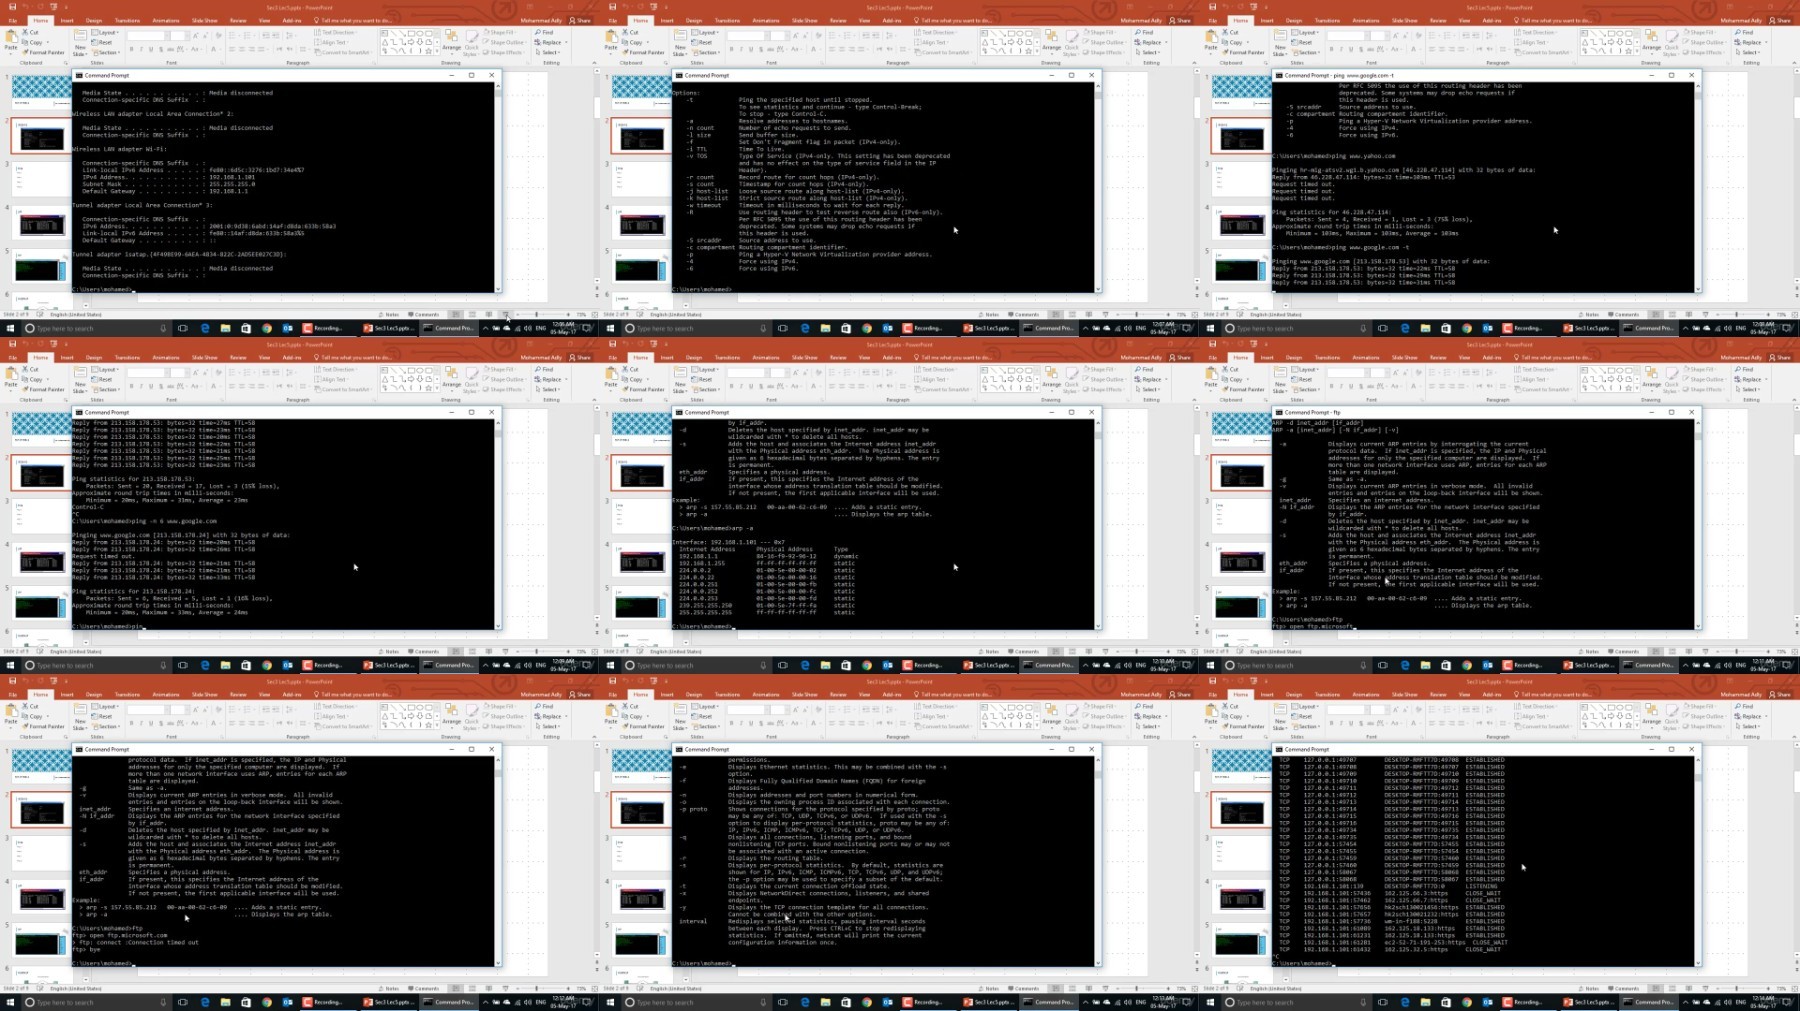Select Format Painter in the ping options help frame

click(642, 53)
